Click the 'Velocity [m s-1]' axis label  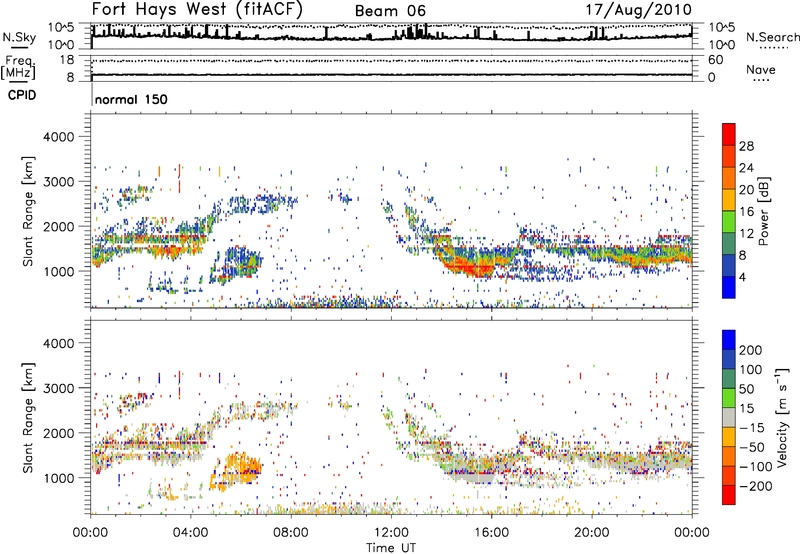(782, 417)
